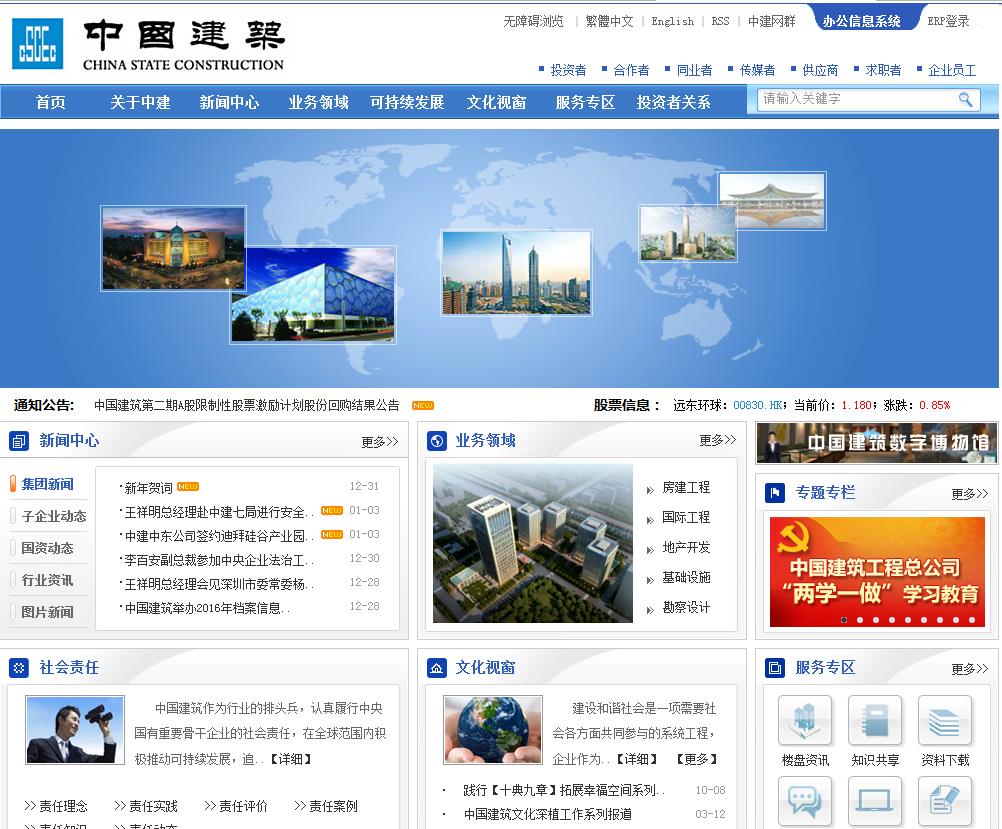The width and height of the screenshot is (1002, 829).
Task: Click the 专题专栏 flag icon
Action: 775,493
